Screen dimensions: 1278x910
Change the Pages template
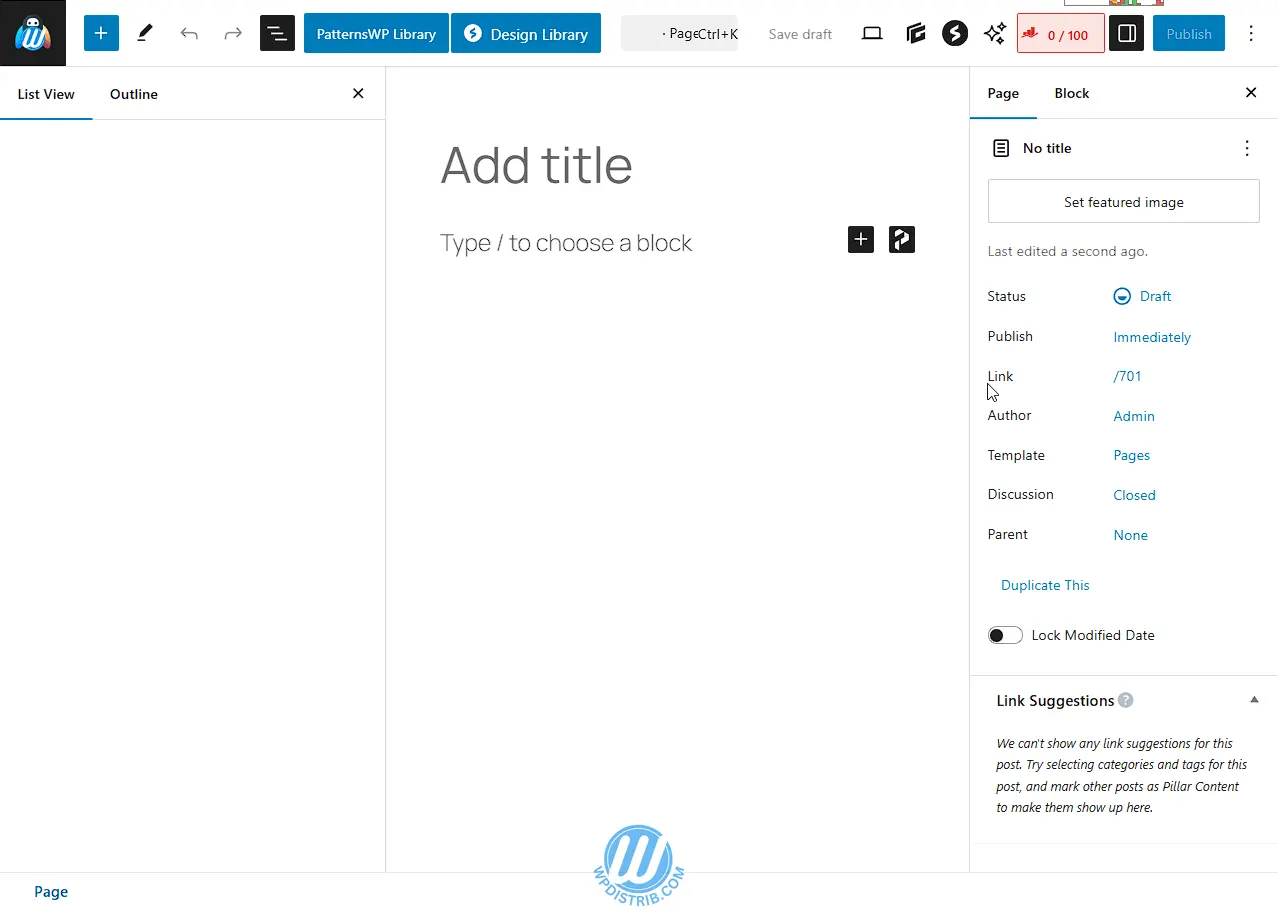coord(1132,455)
